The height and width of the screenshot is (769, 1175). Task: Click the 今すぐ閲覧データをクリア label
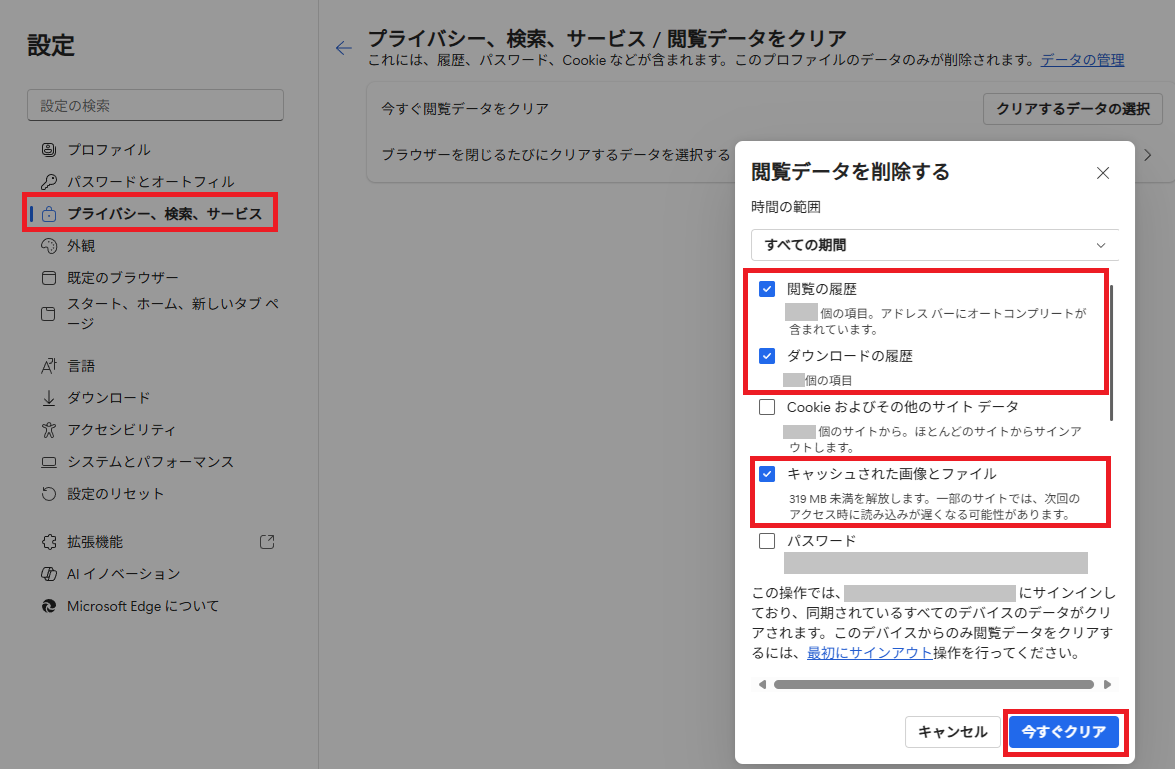click(x=465, y=109)
